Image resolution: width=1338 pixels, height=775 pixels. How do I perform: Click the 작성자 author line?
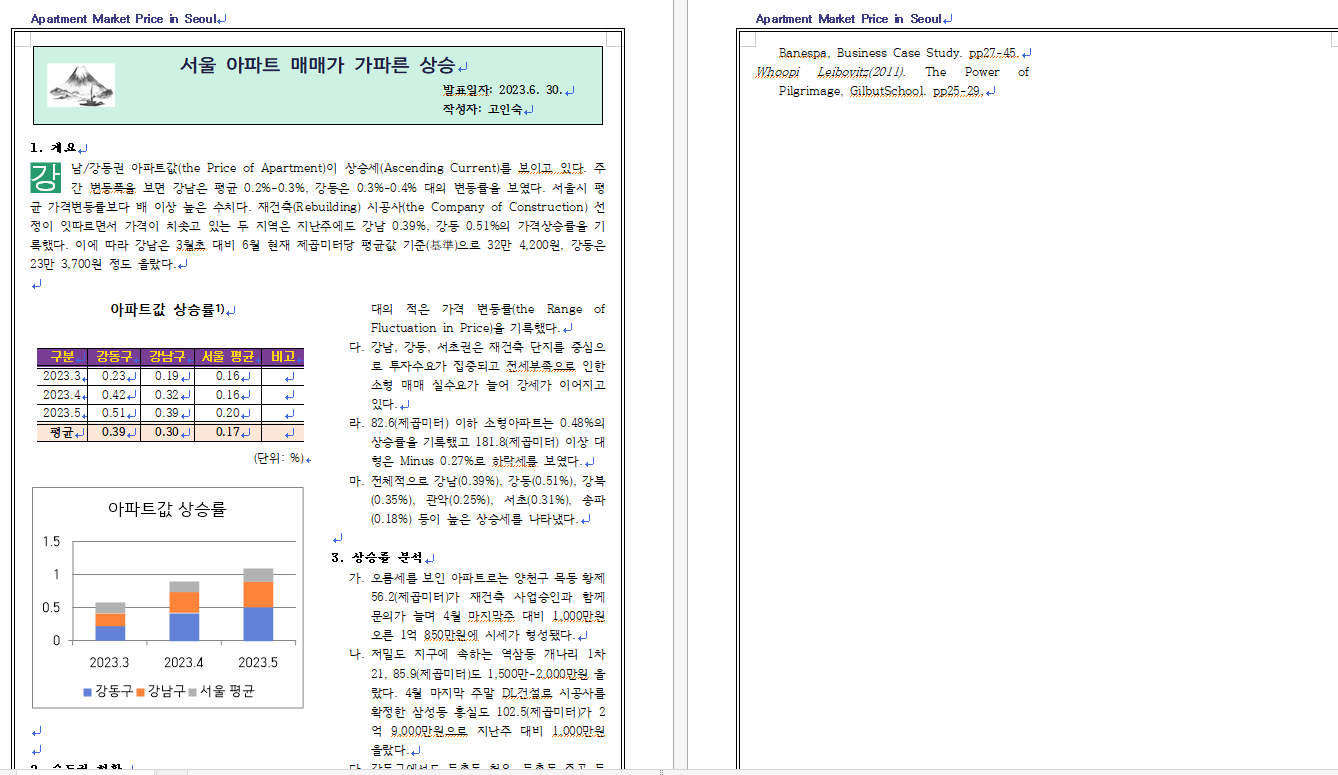click(482, 109)
